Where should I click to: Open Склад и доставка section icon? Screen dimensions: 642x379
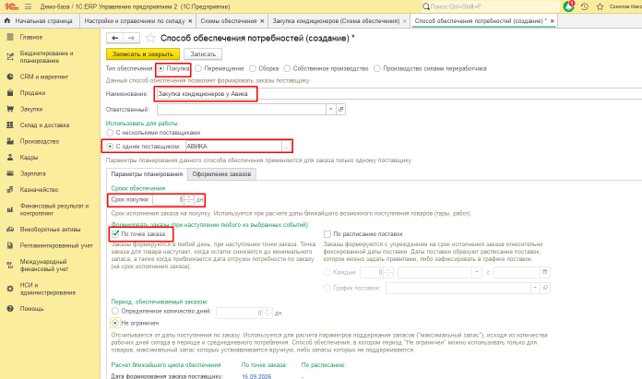click(10, 125)
